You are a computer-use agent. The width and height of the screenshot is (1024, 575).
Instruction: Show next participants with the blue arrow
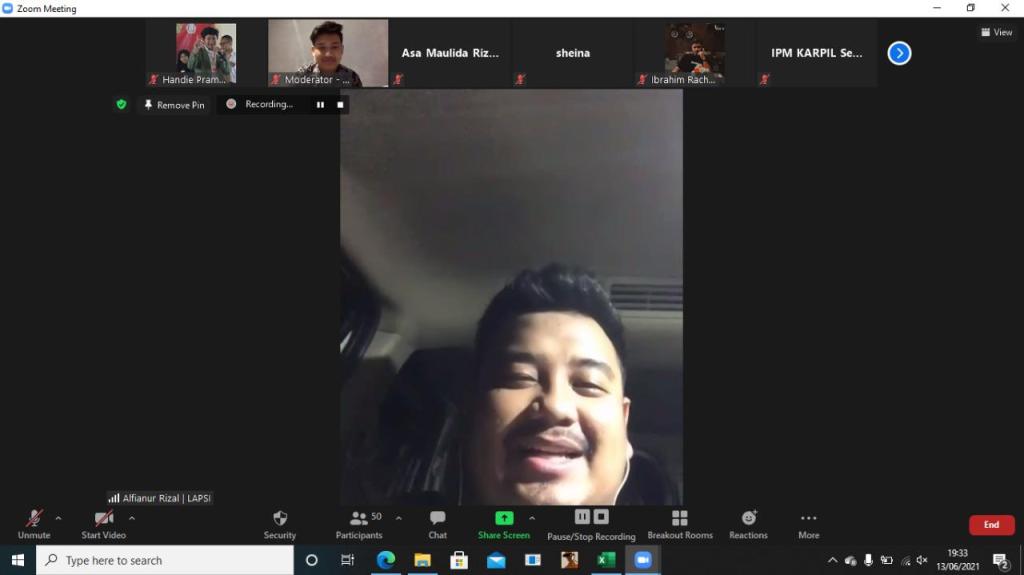tap(899, 53)
